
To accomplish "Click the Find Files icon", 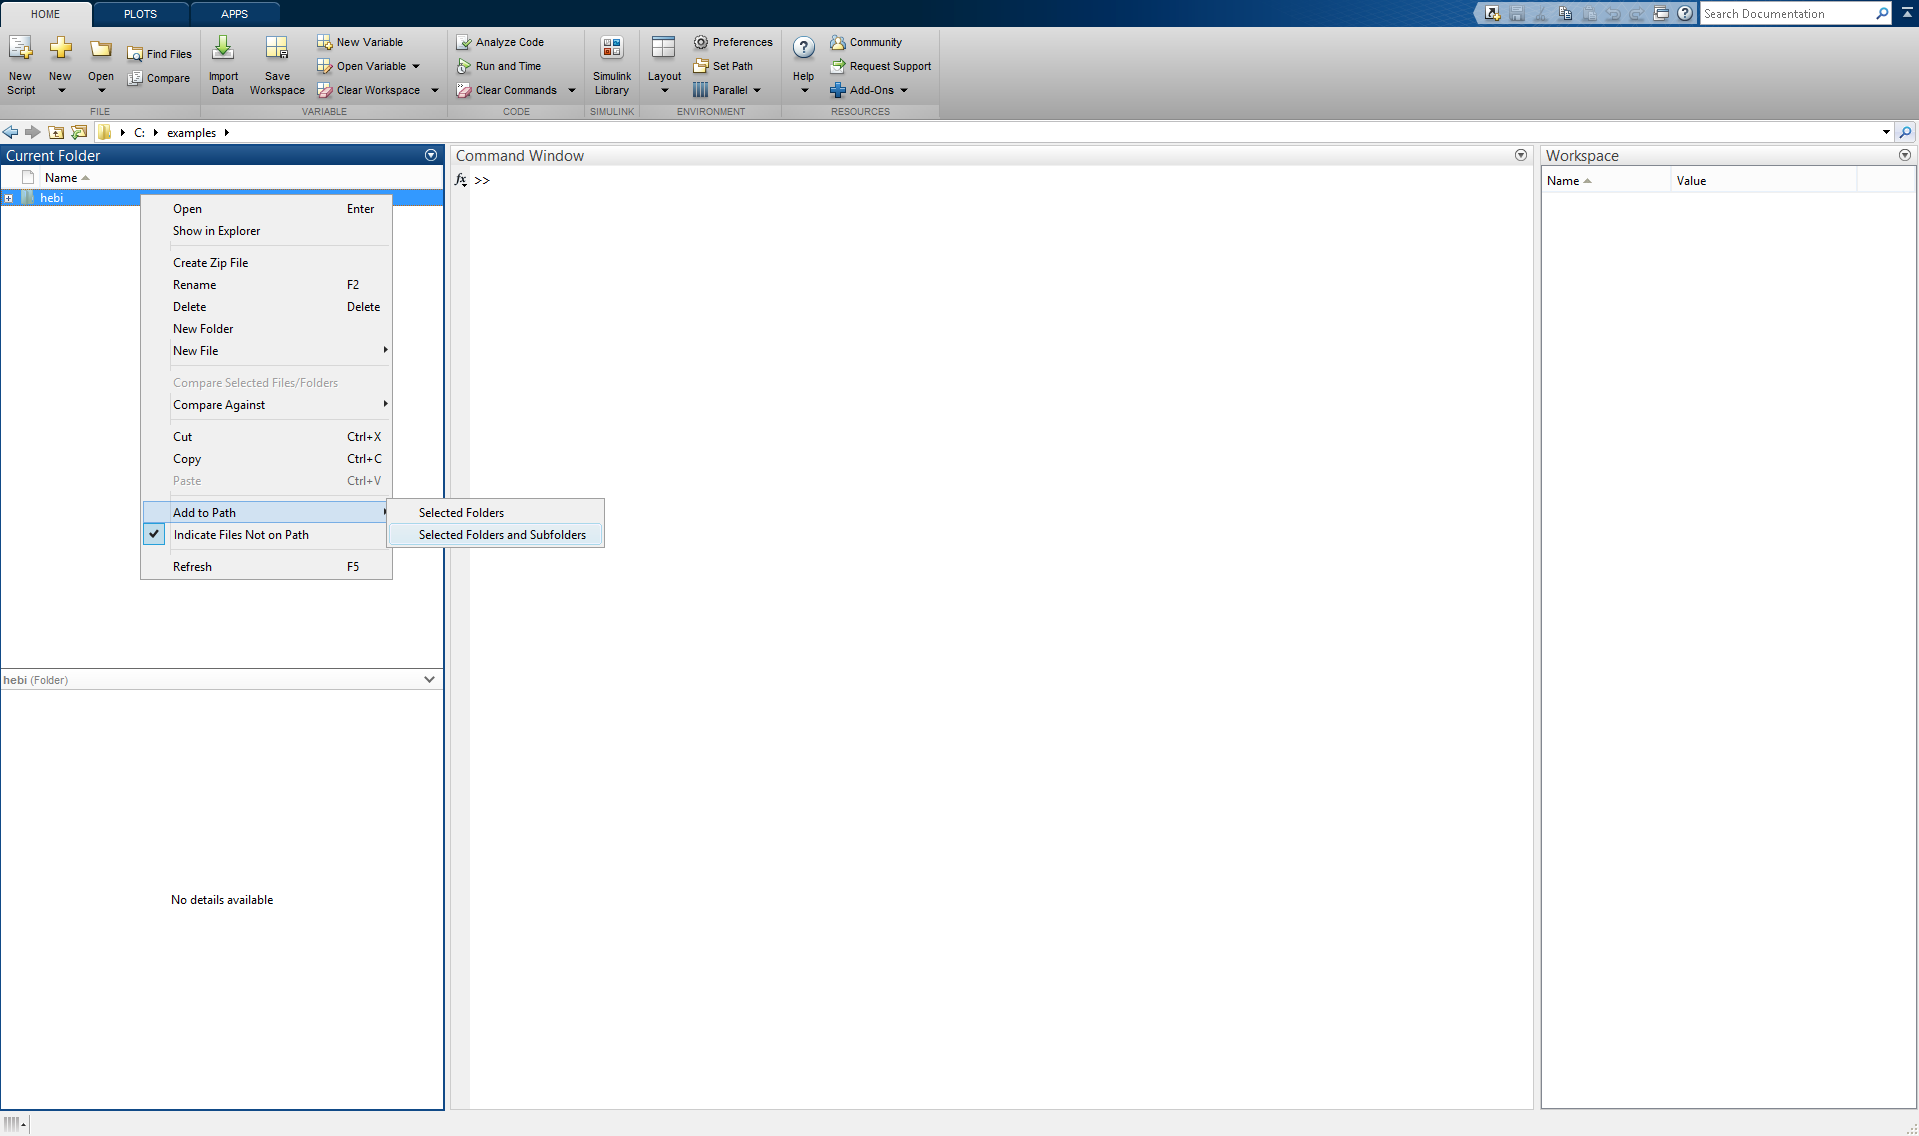I will (x=159, y=52).
